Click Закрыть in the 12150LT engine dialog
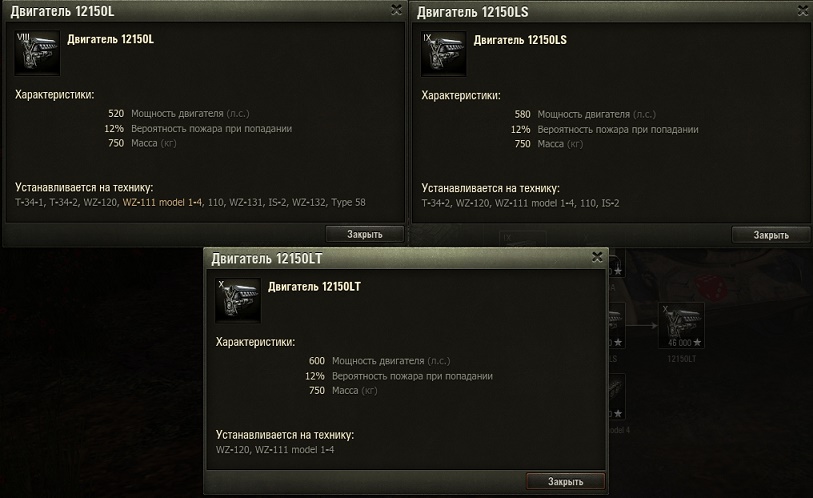Screen dimensions: 813x498 565,481
